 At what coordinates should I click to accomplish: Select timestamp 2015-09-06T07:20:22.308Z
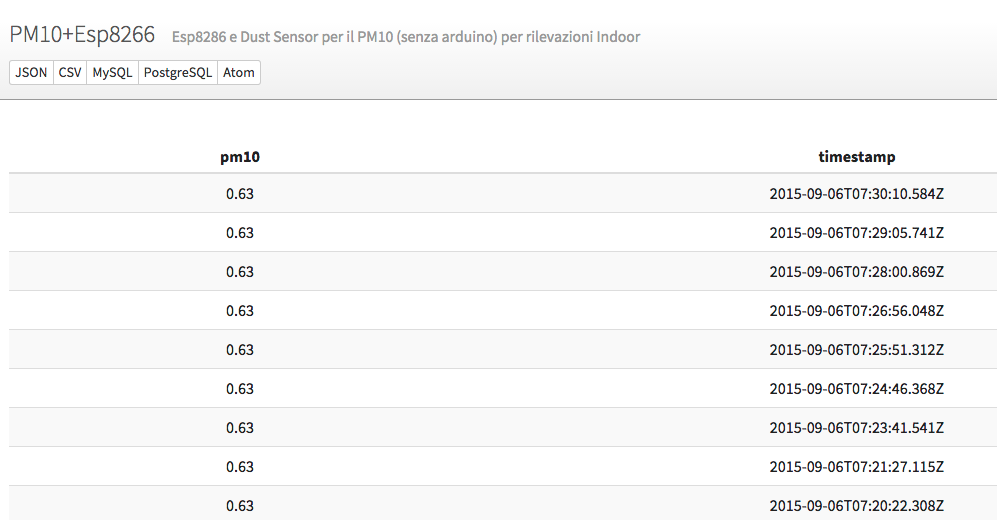856,505
